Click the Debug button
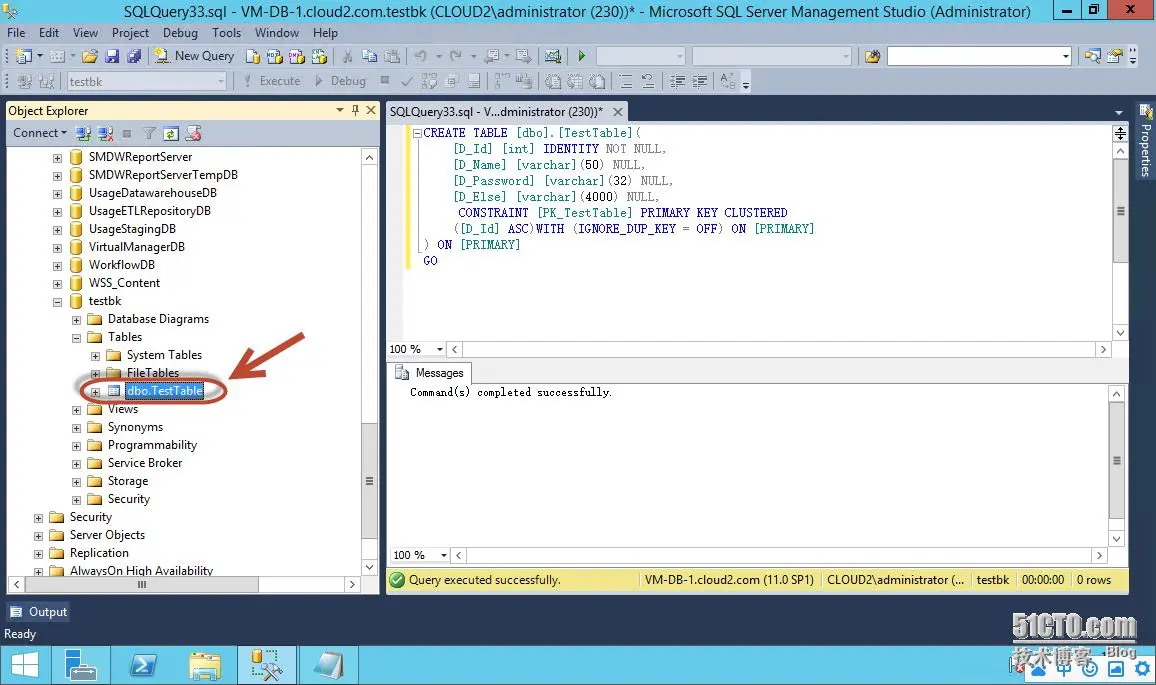Viewport: 1156px width, 685px height. [341, 81]
